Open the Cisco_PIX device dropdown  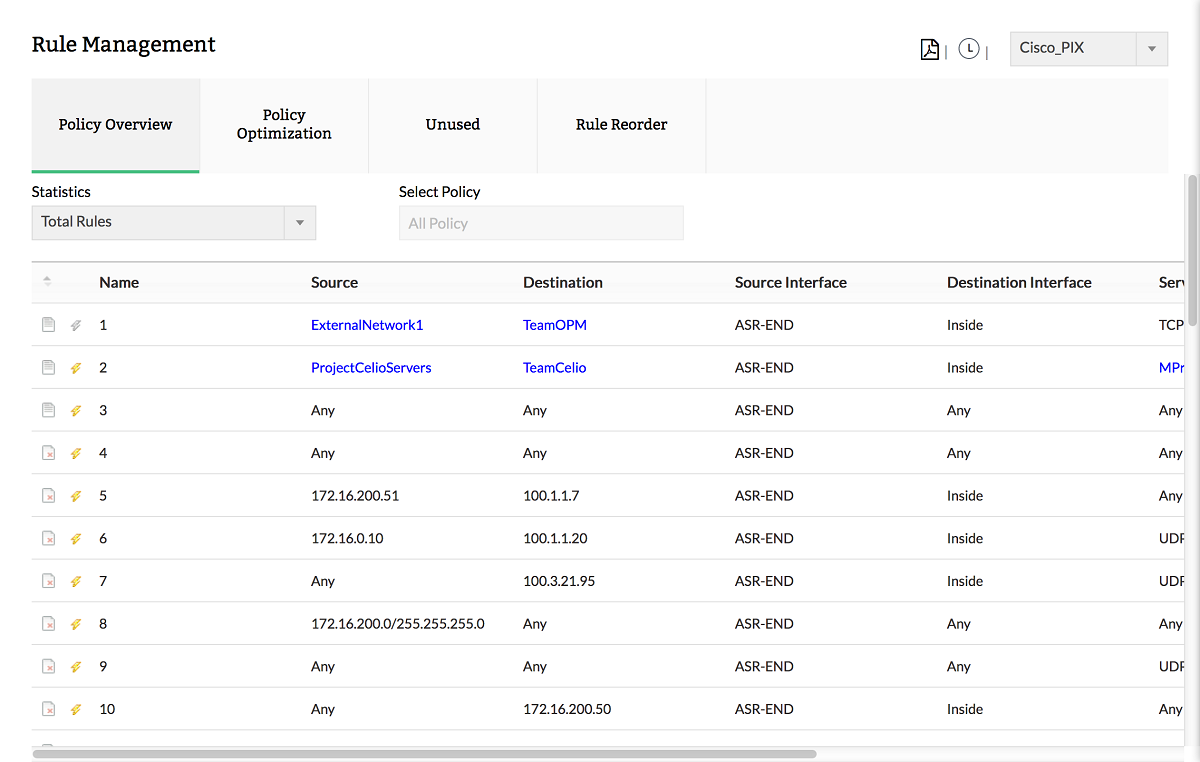click(1088, 48)
